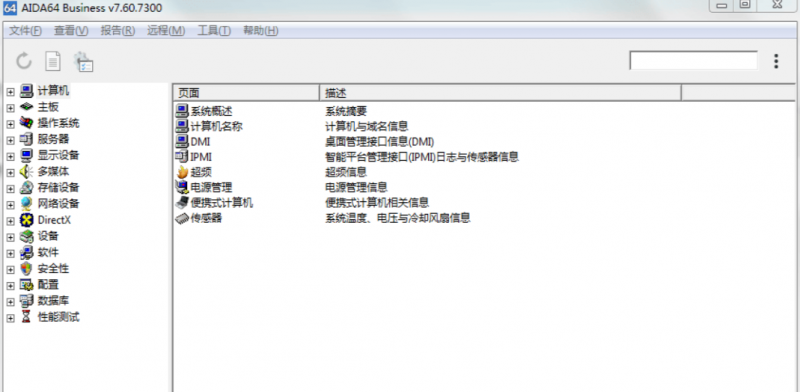Select the 桌面管理接口信息(DMI) description text

tap(380, 141)
